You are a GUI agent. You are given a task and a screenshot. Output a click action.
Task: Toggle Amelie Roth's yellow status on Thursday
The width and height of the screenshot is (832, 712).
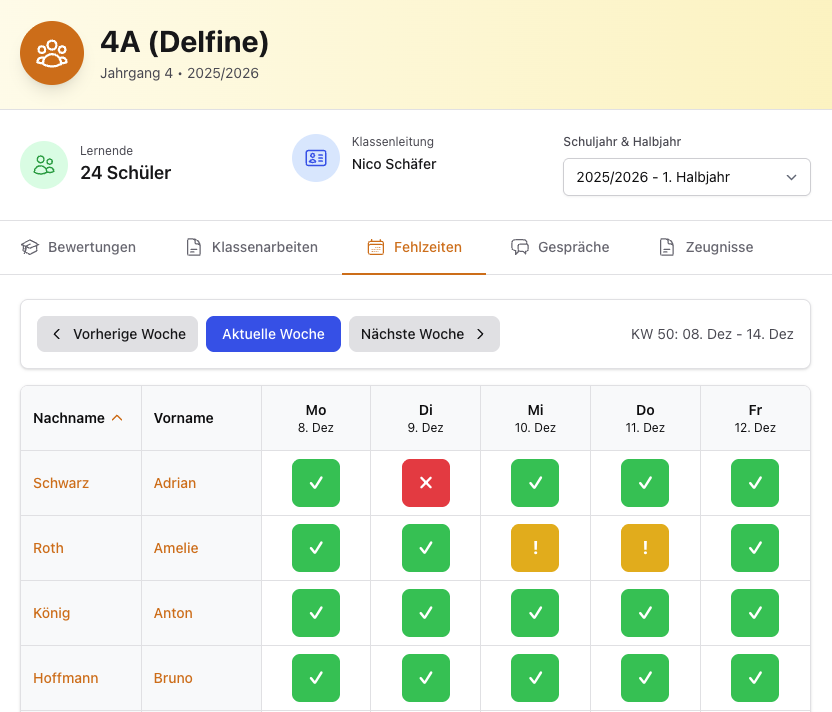coord(645,548)
